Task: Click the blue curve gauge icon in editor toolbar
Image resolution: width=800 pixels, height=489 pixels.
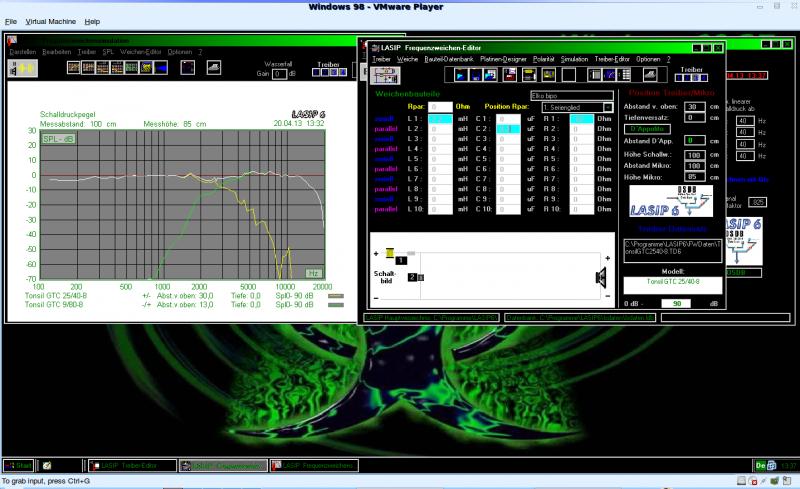Action: point(609,75)
